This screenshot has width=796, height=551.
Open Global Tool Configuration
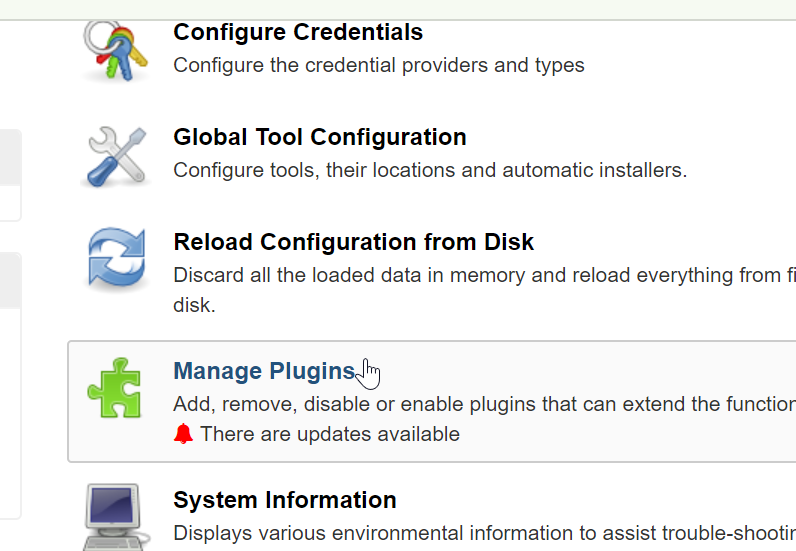[x=319, y=137]
